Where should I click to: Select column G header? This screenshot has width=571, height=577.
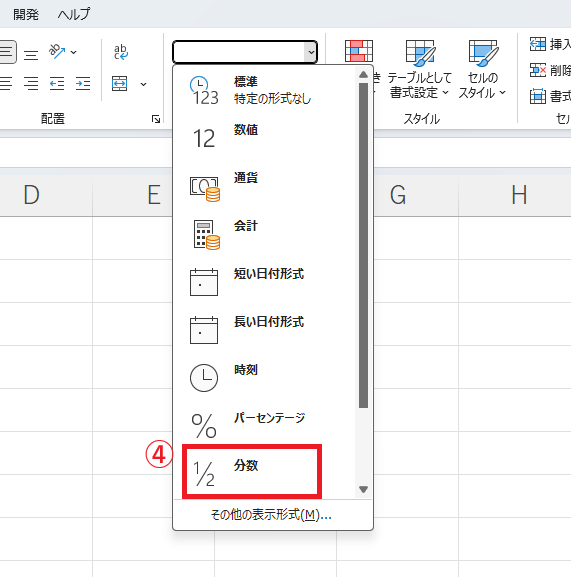click(398, 195)
